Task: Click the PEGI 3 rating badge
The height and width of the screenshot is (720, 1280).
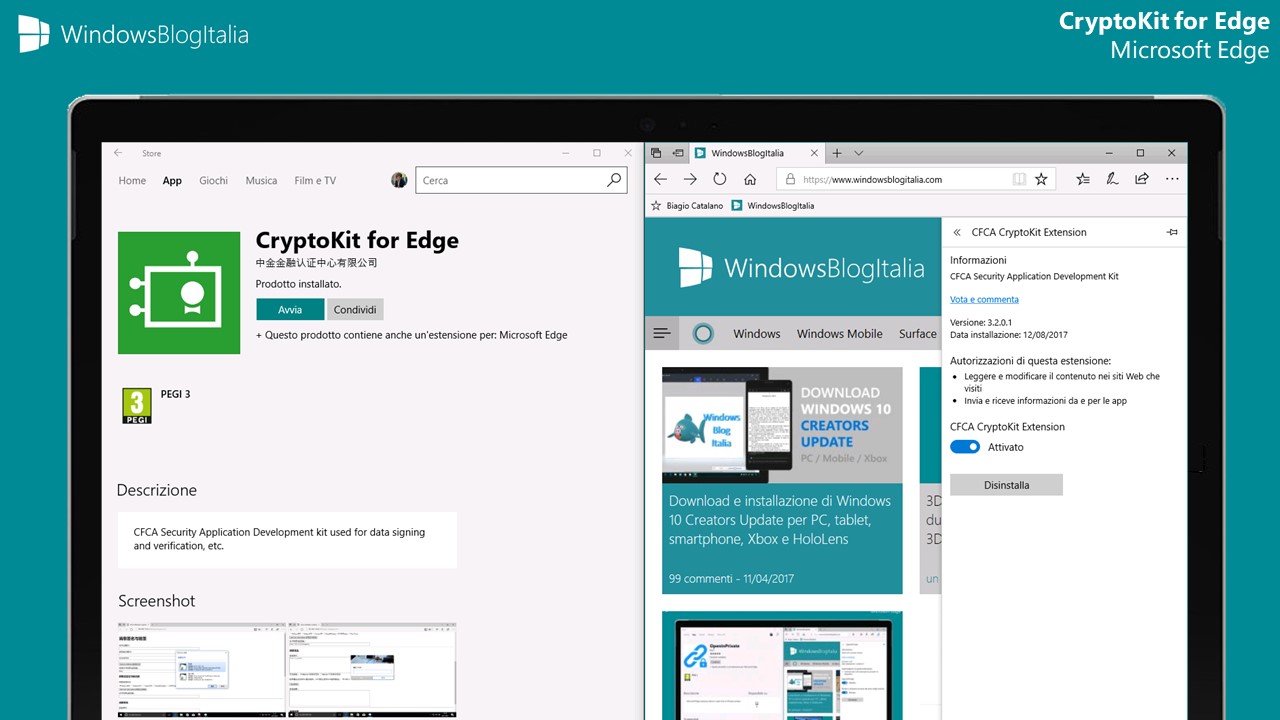Action: pyautogui.click(x=136, y=405)
